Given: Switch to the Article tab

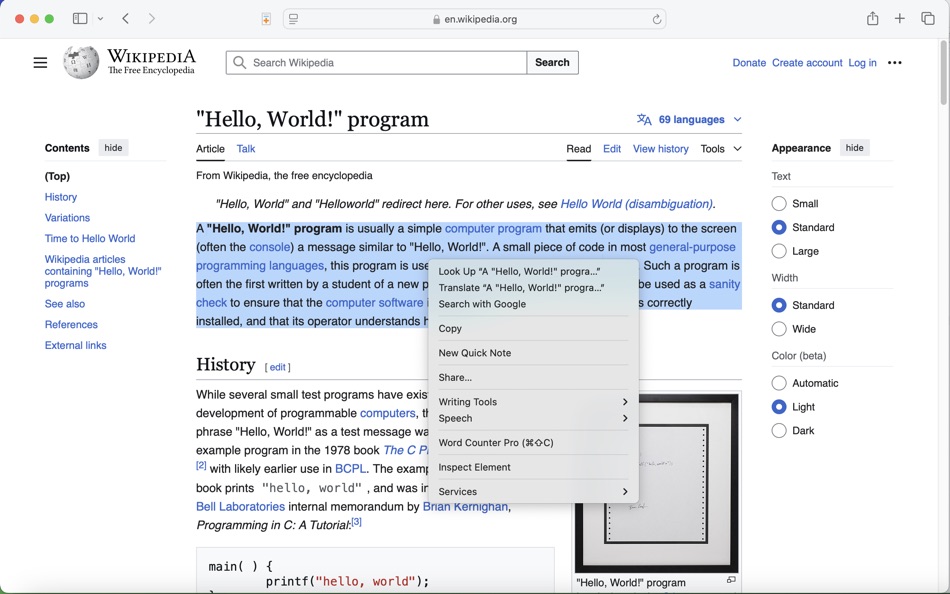Looking at the screenshot, I should [210, 148].
